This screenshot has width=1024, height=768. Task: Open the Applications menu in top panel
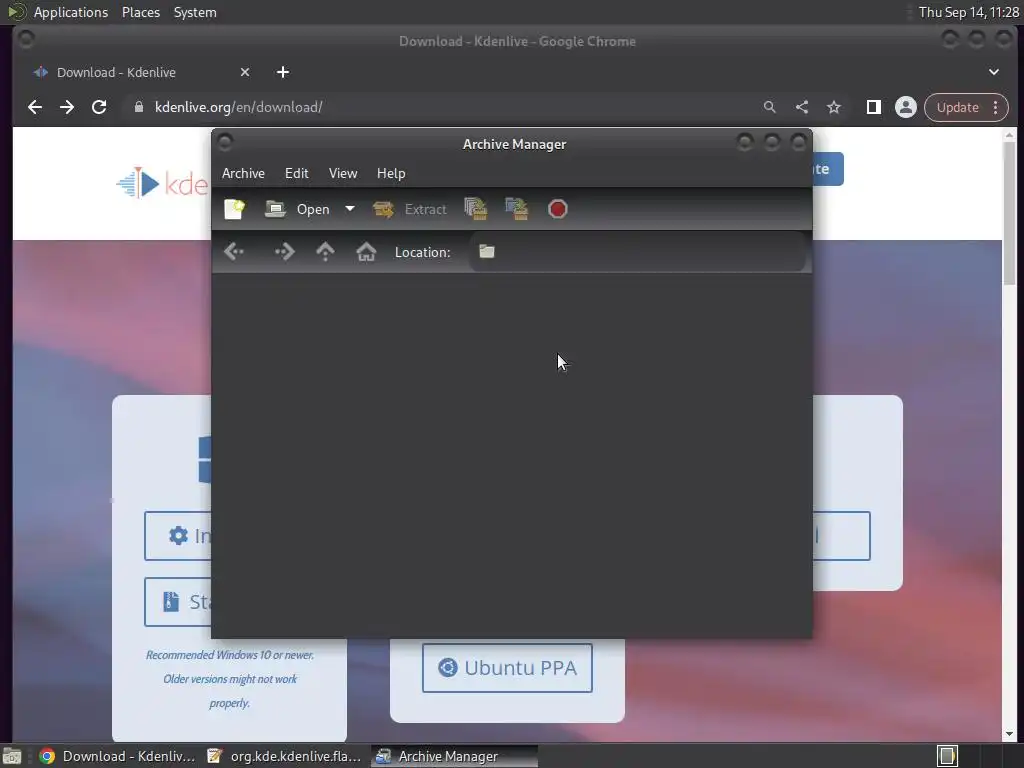[x=71, y=12]
